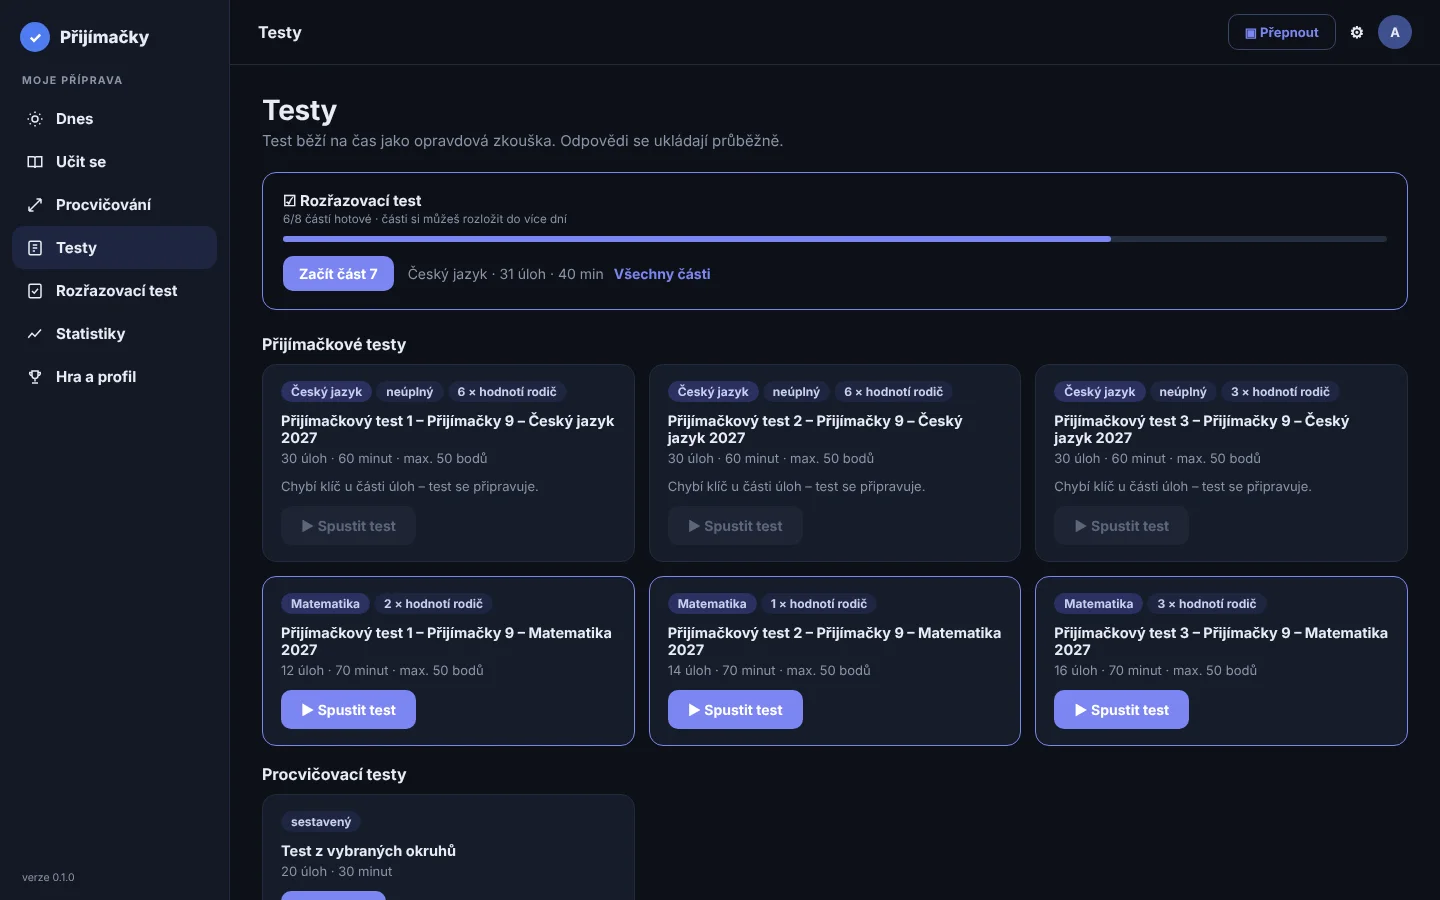This screenshot has width=1440, height=900.
Task: Click the 1 × hodnotí rodič badge
Action: [x=819, y=604]
